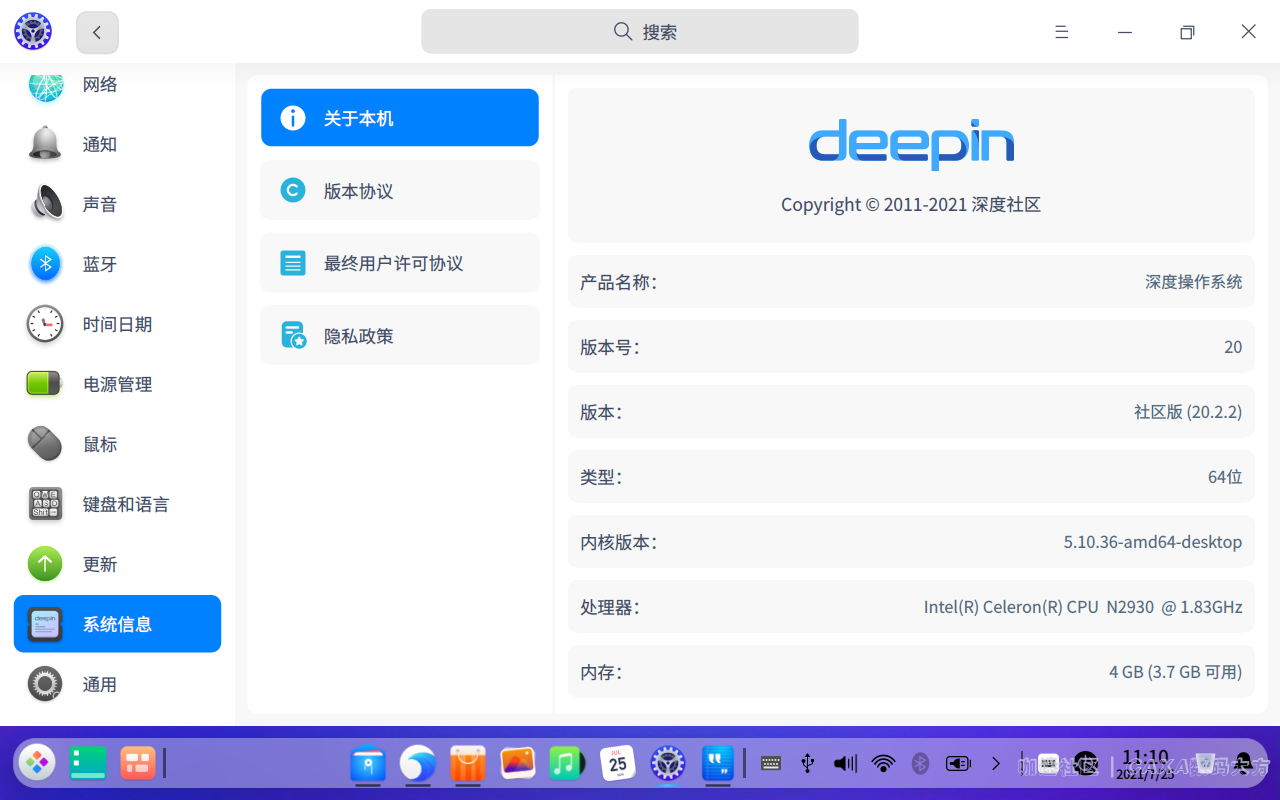Open the onscreen keyboard tray icon
Image resolution: width=1280 pixels, height=800 pixels.
tap(770, 764)
